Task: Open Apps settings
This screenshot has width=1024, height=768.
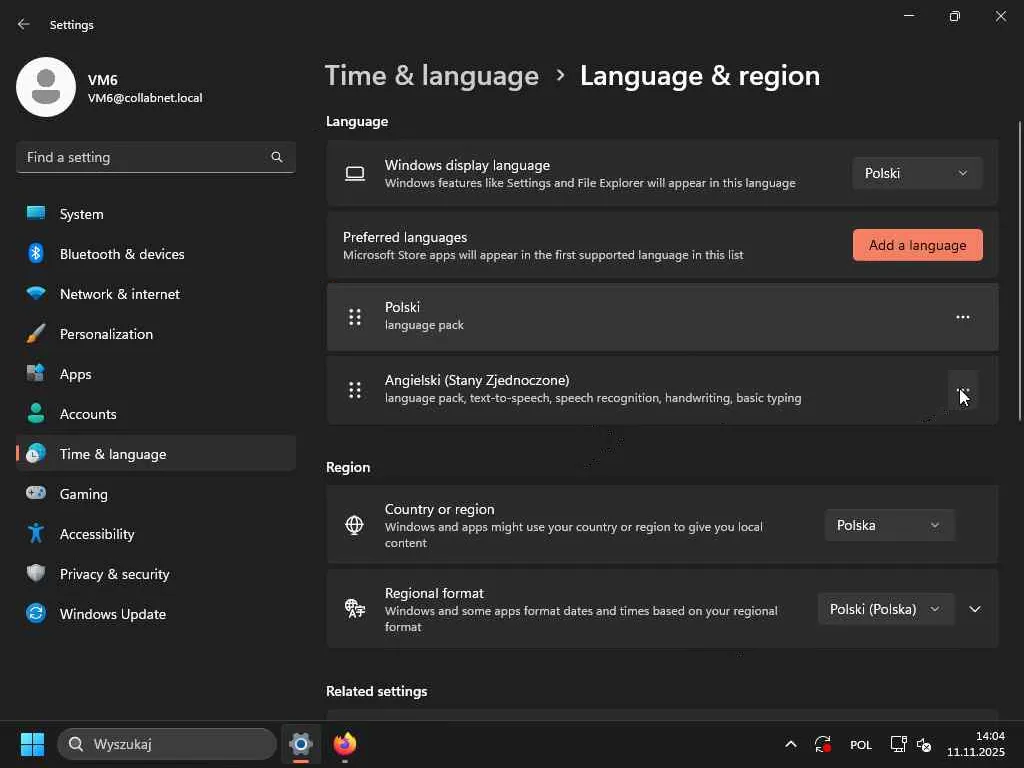Action: point(155,374)
